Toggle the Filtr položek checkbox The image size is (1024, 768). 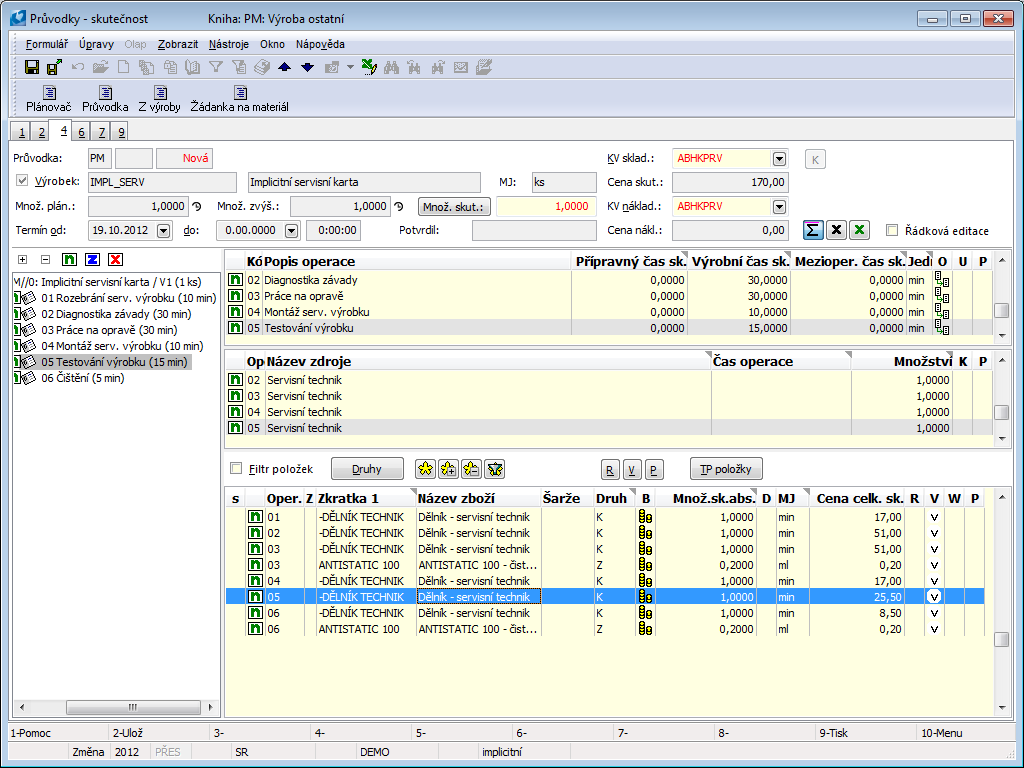236,468
